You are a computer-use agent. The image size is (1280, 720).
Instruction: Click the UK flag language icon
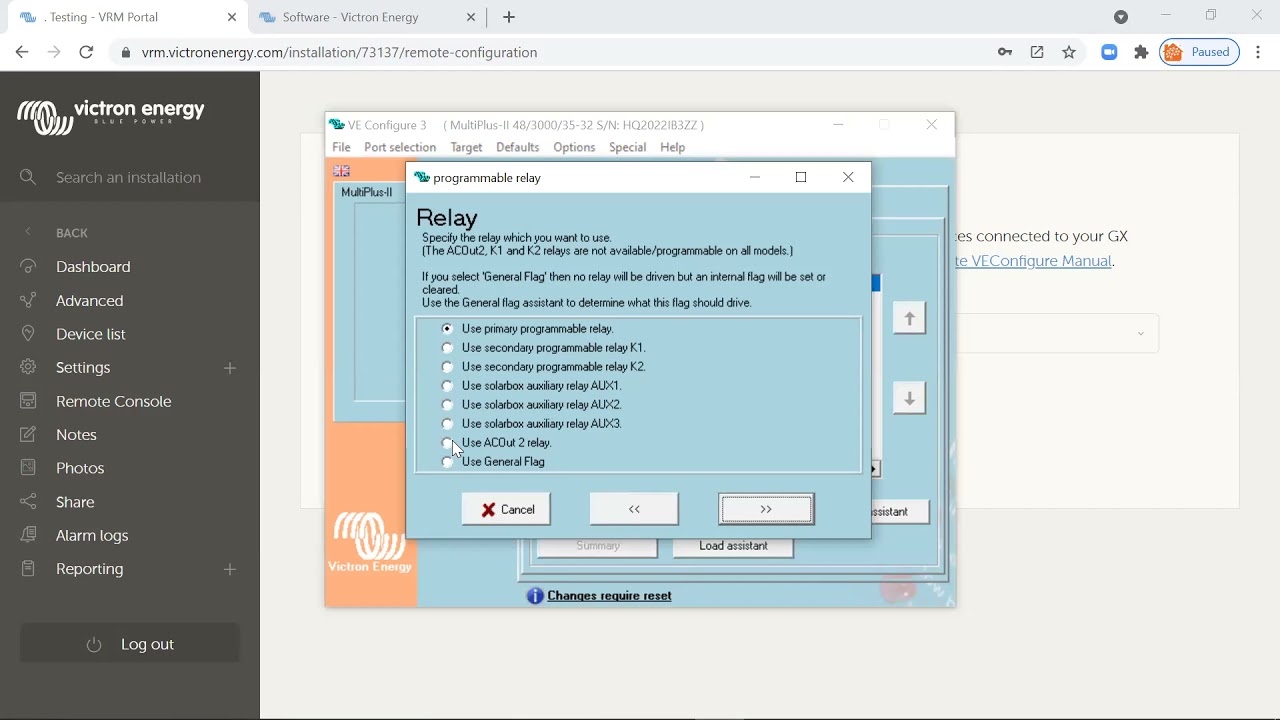pyautogui.click(x=342, y=171)
